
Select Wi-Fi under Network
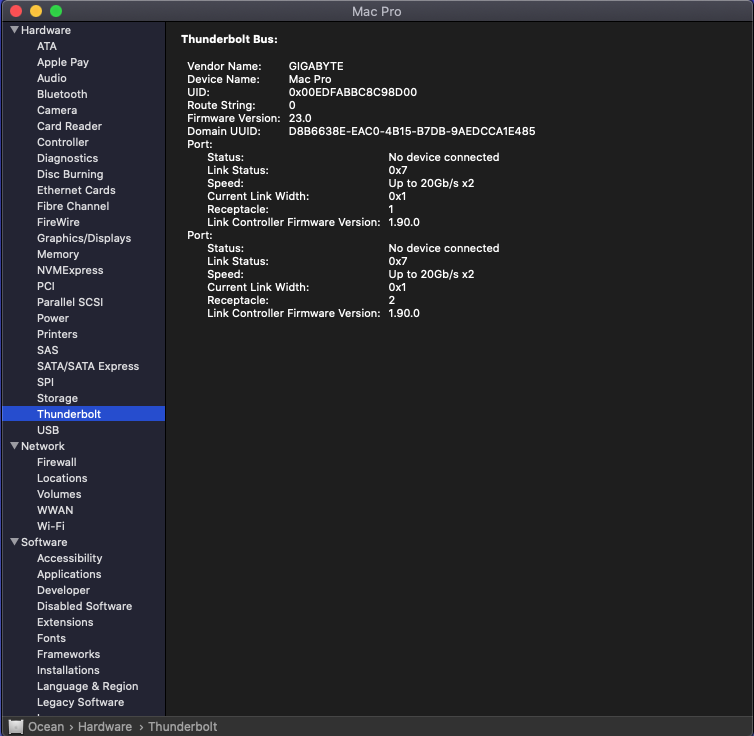point(51,526)
